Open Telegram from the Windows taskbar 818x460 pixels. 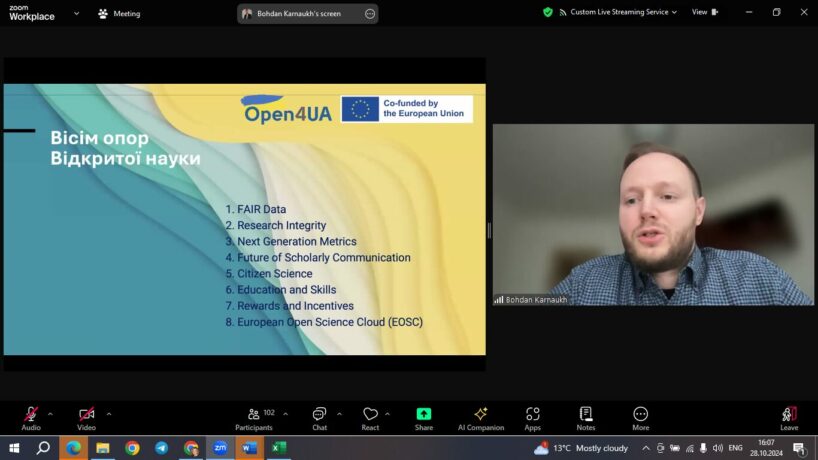coord(161,448)
